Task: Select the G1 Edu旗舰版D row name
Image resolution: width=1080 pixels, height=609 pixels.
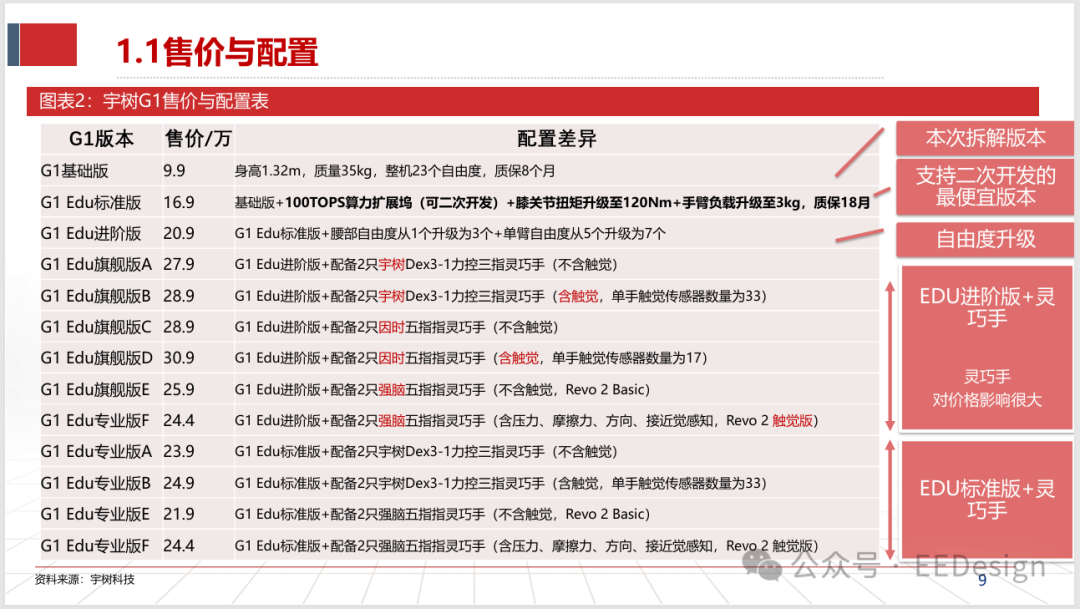Action: [x=96, y=358]
